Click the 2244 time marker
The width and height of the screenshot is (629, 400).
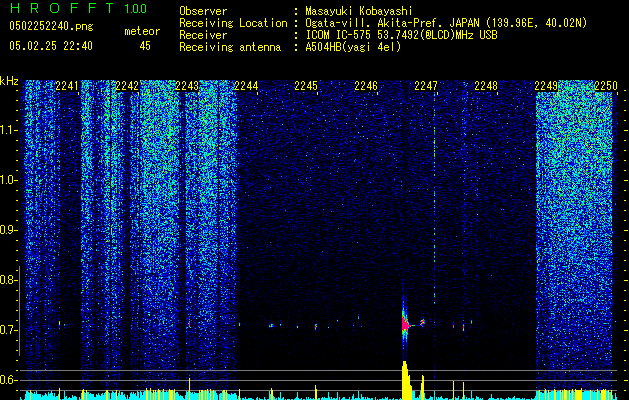pos(246,86)
